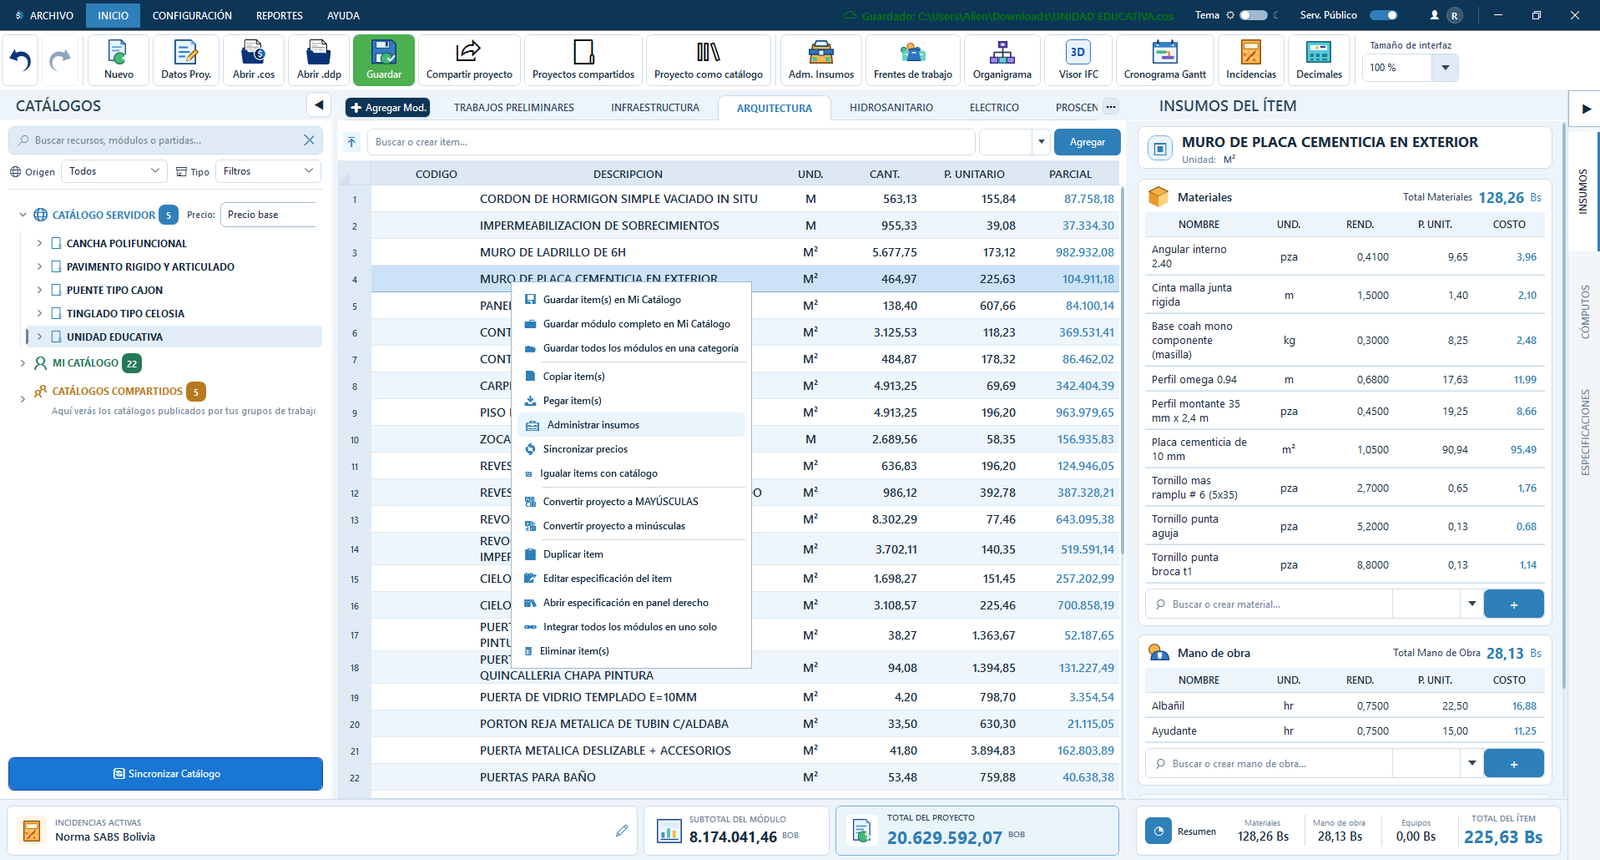This screenshot has width=1600, height=860.
Task: Launch the Visor IFC 3D viewer
Action: tap(1078, 60)
